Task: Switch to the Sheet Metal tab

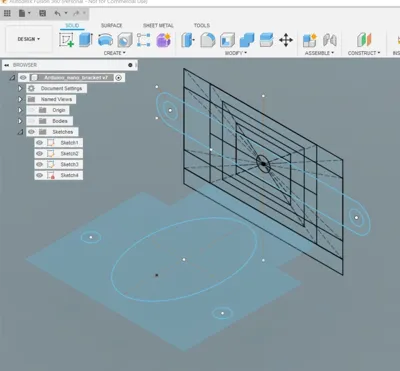Action: pyautogui.click(x=158, y=25)
